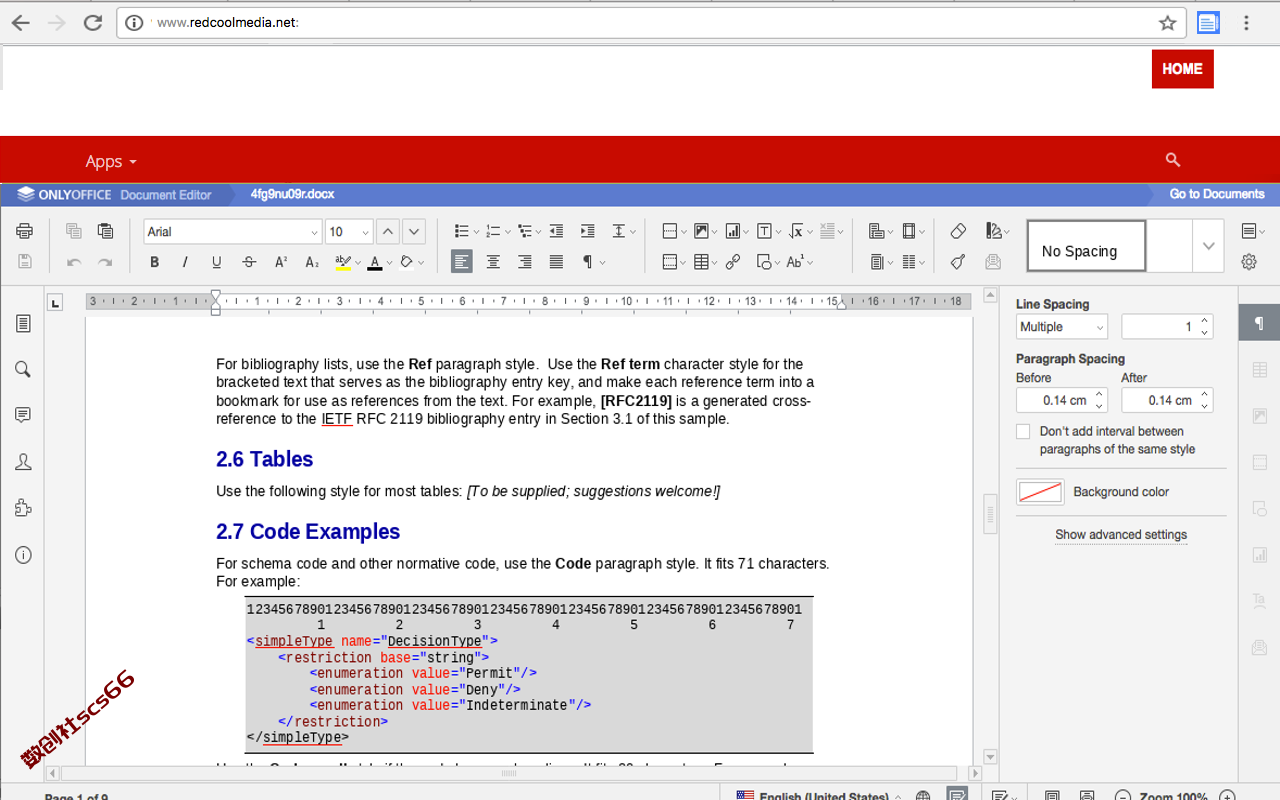Open English (United States) language selector

click(x=818, y=797)
